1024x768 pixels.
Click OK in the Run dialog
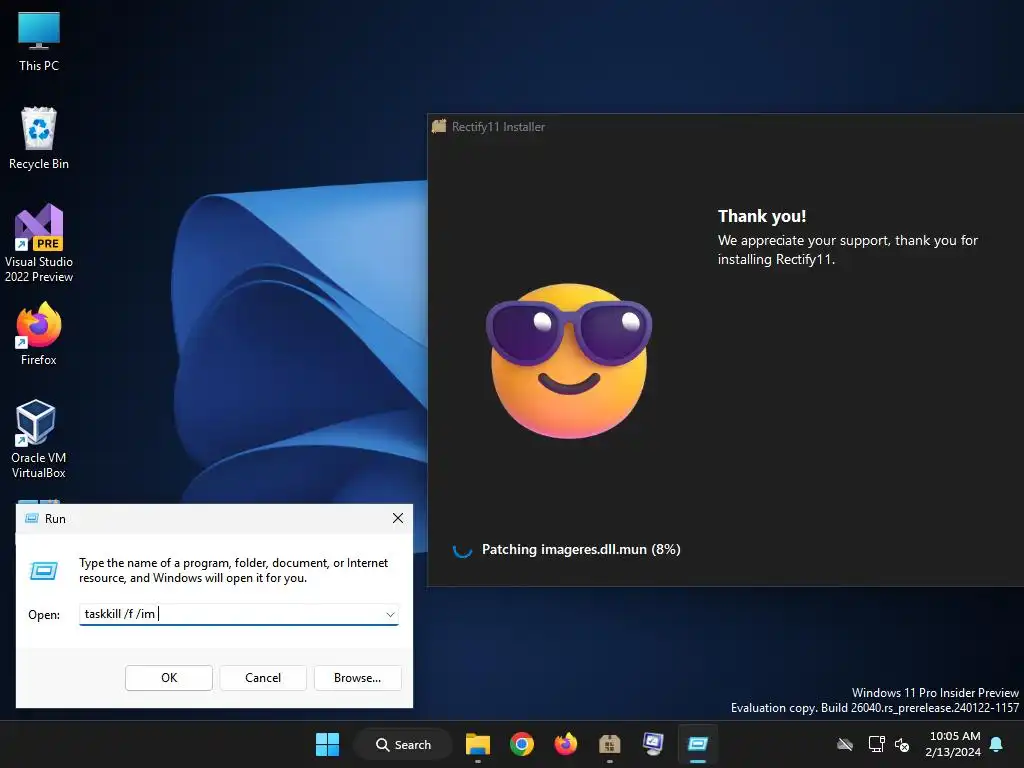tap(169, 678)
